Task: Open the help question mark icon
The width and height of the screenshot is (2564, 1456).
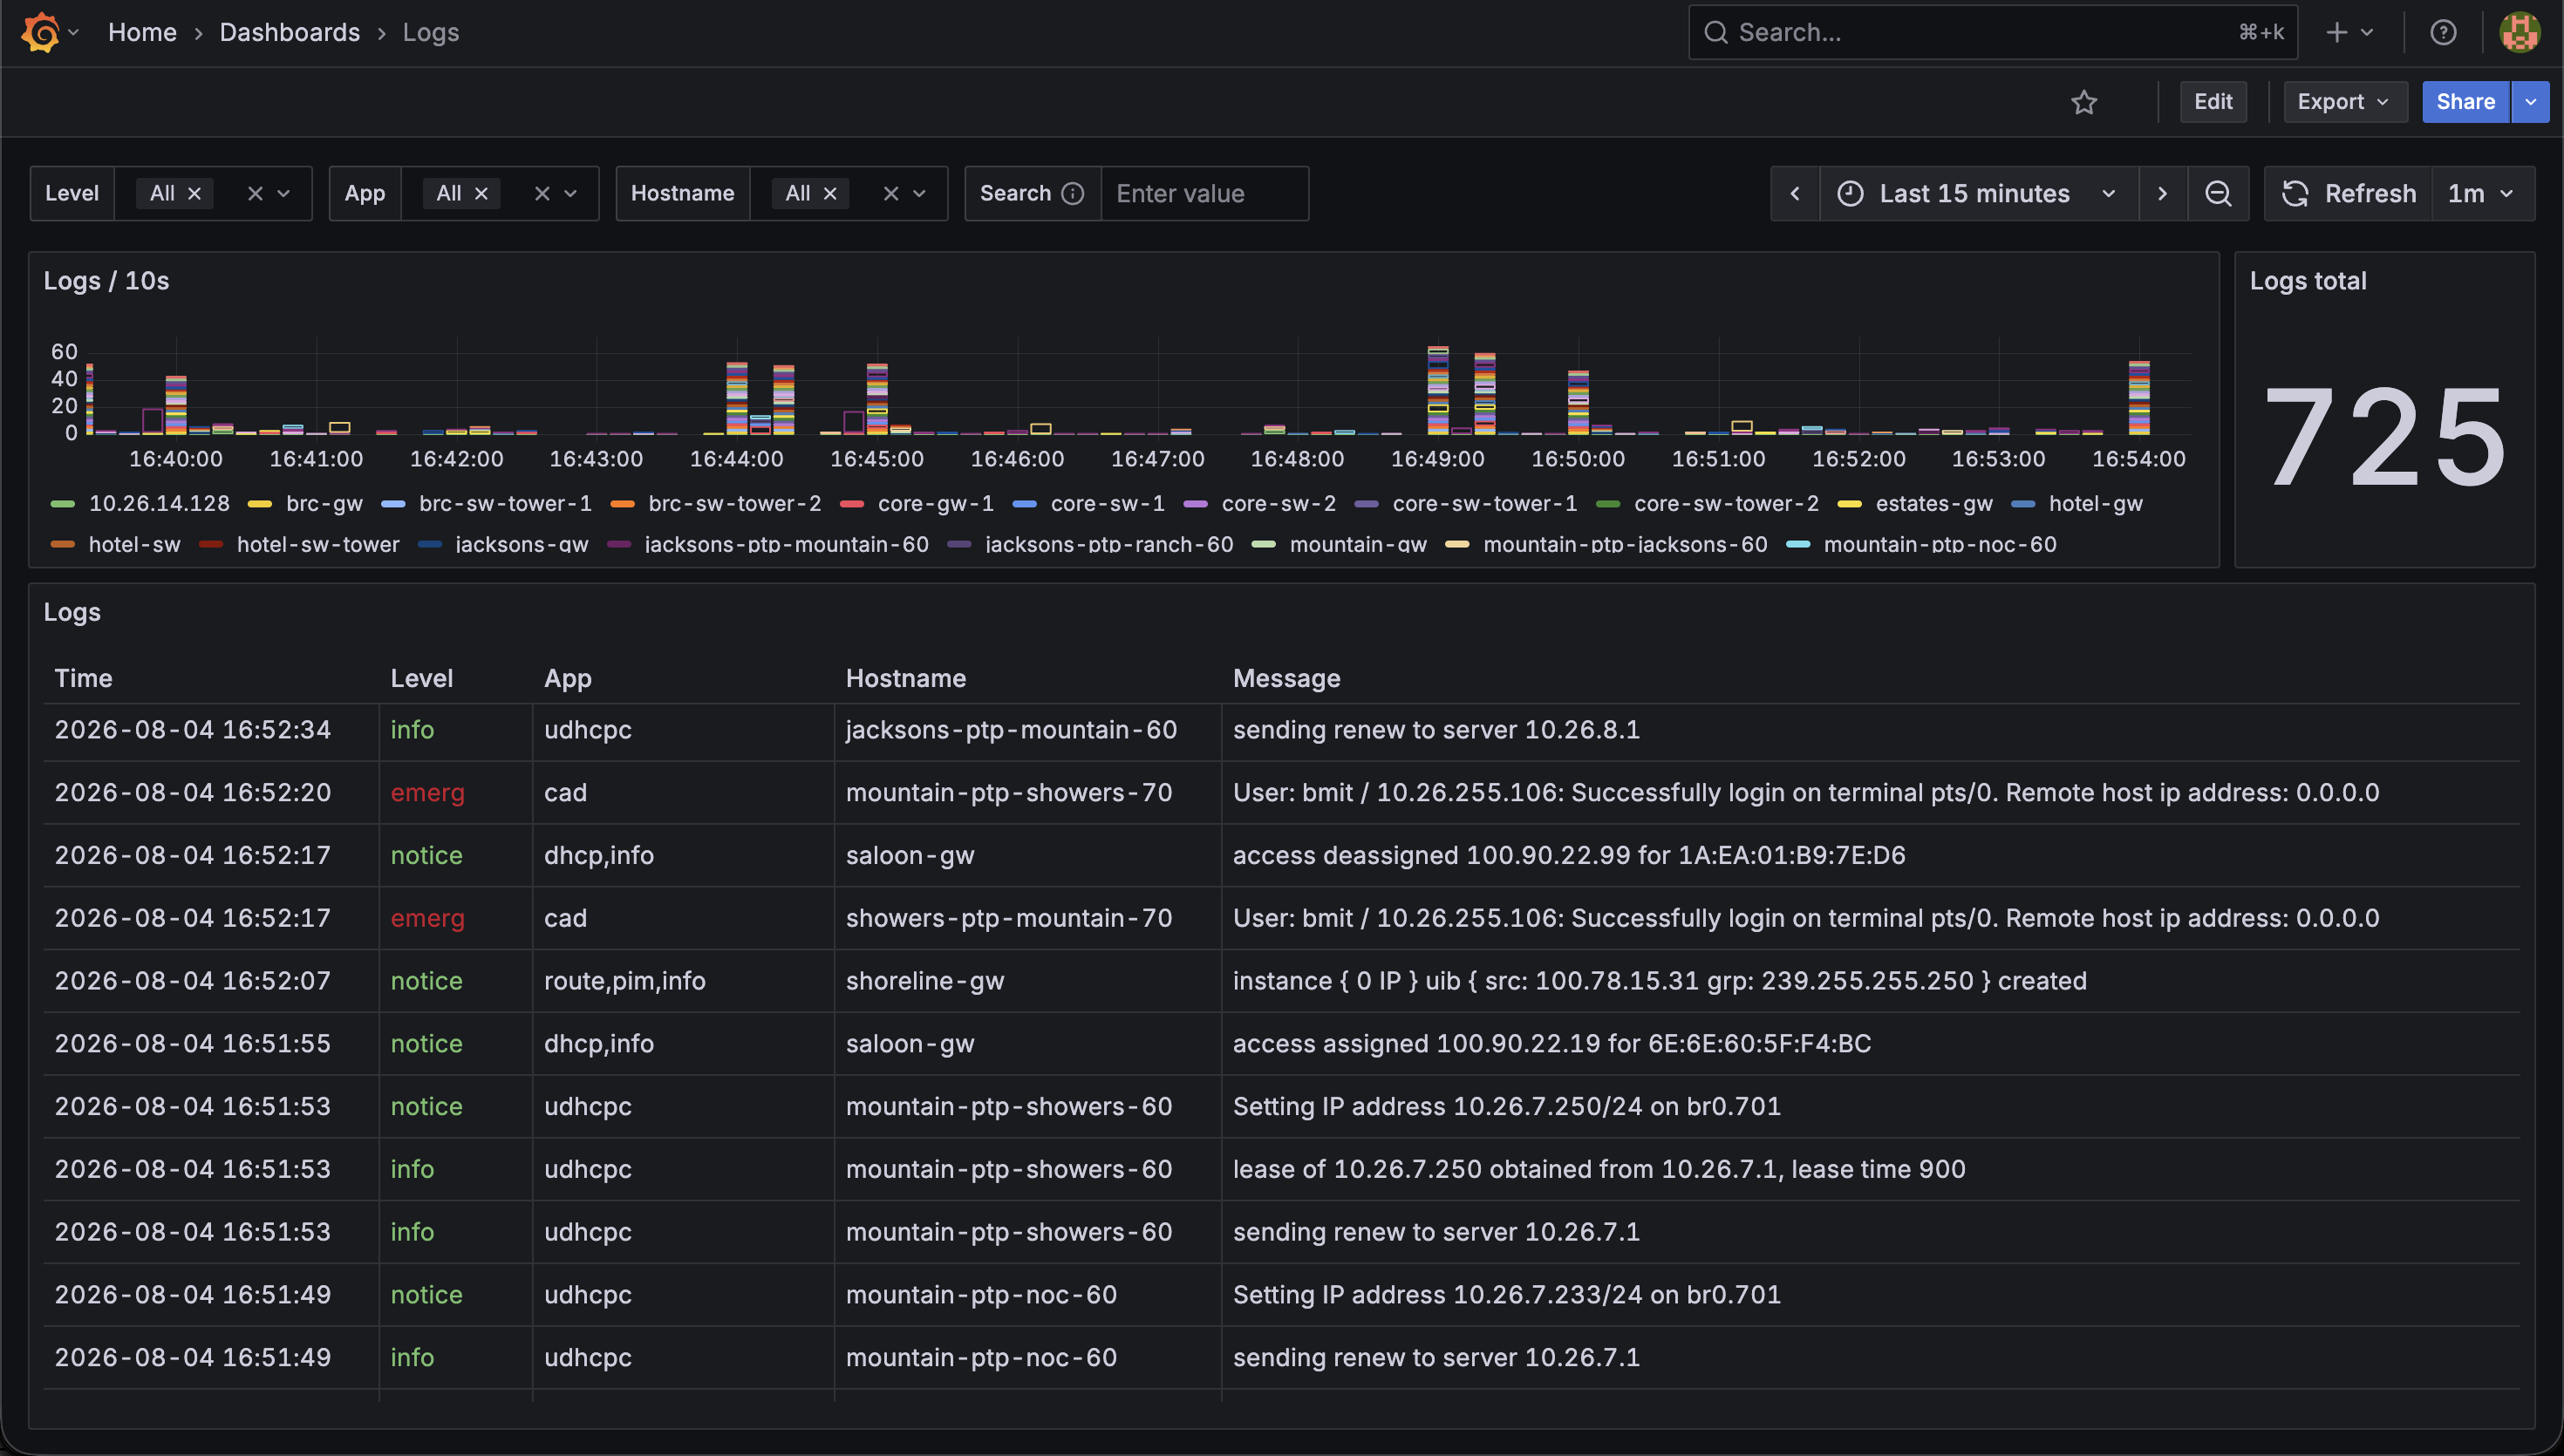Action: 2443,32
